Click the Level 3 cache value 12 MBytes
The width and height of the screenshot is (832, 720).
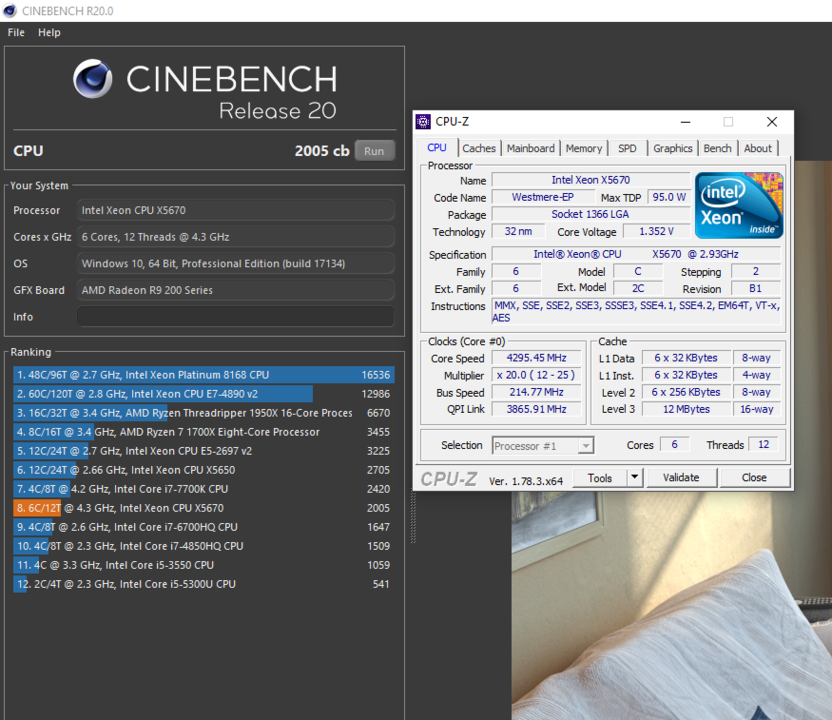click(x=686, y=409)
